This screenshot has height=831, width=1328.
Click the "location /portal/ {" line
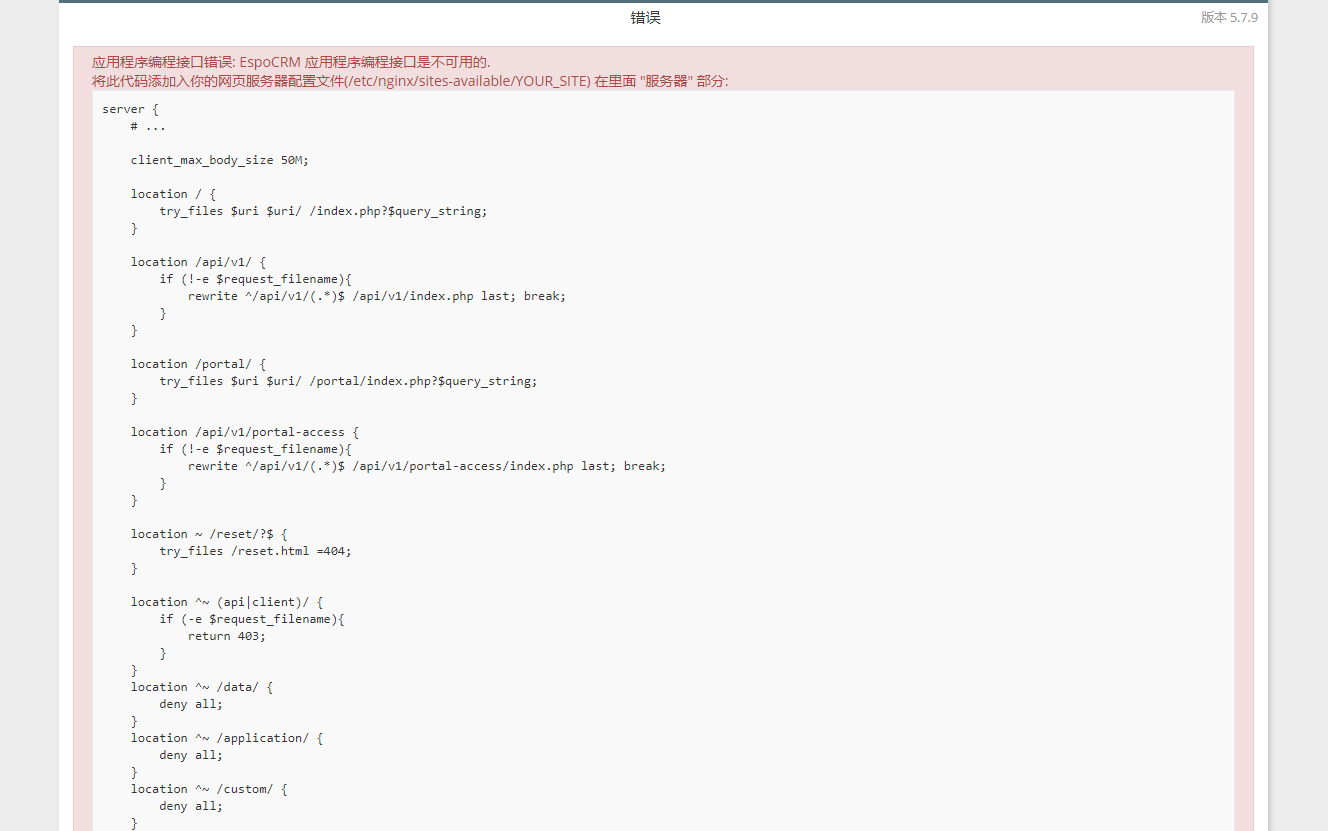tap(198, 364)
